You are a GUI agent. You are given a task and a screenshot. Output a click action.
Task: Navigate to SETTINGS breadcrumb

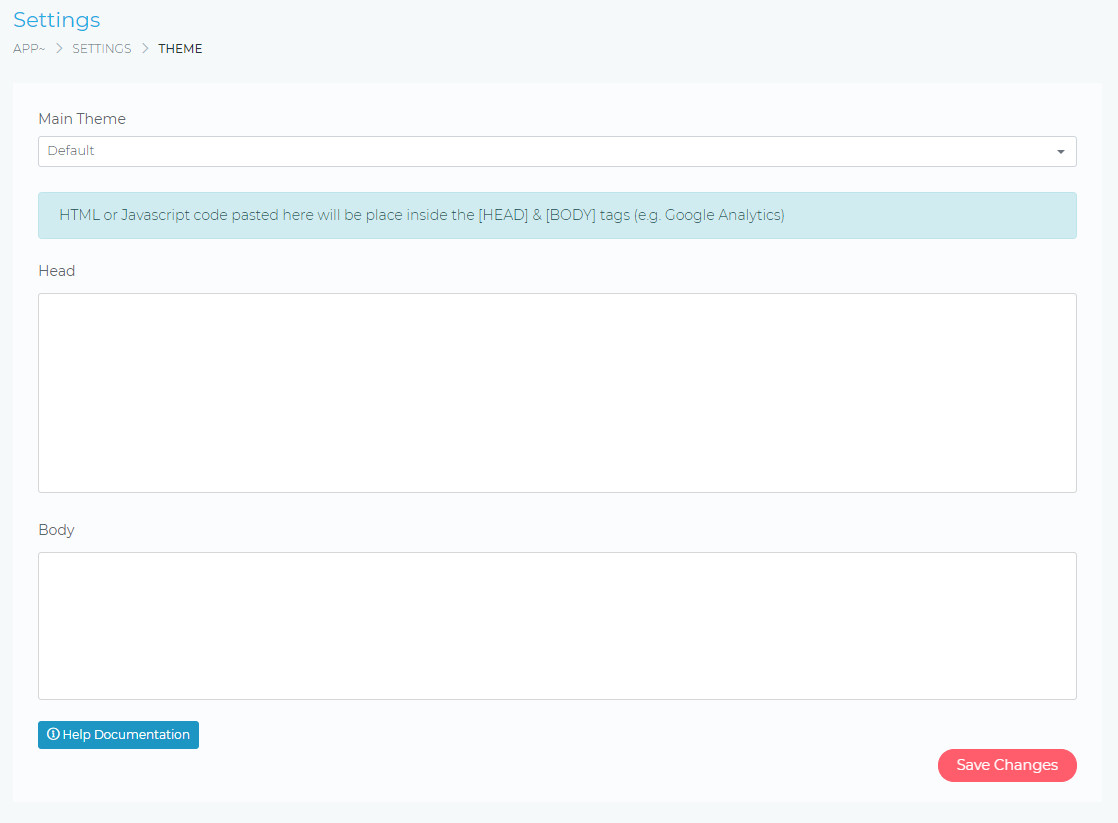[102, 49]
